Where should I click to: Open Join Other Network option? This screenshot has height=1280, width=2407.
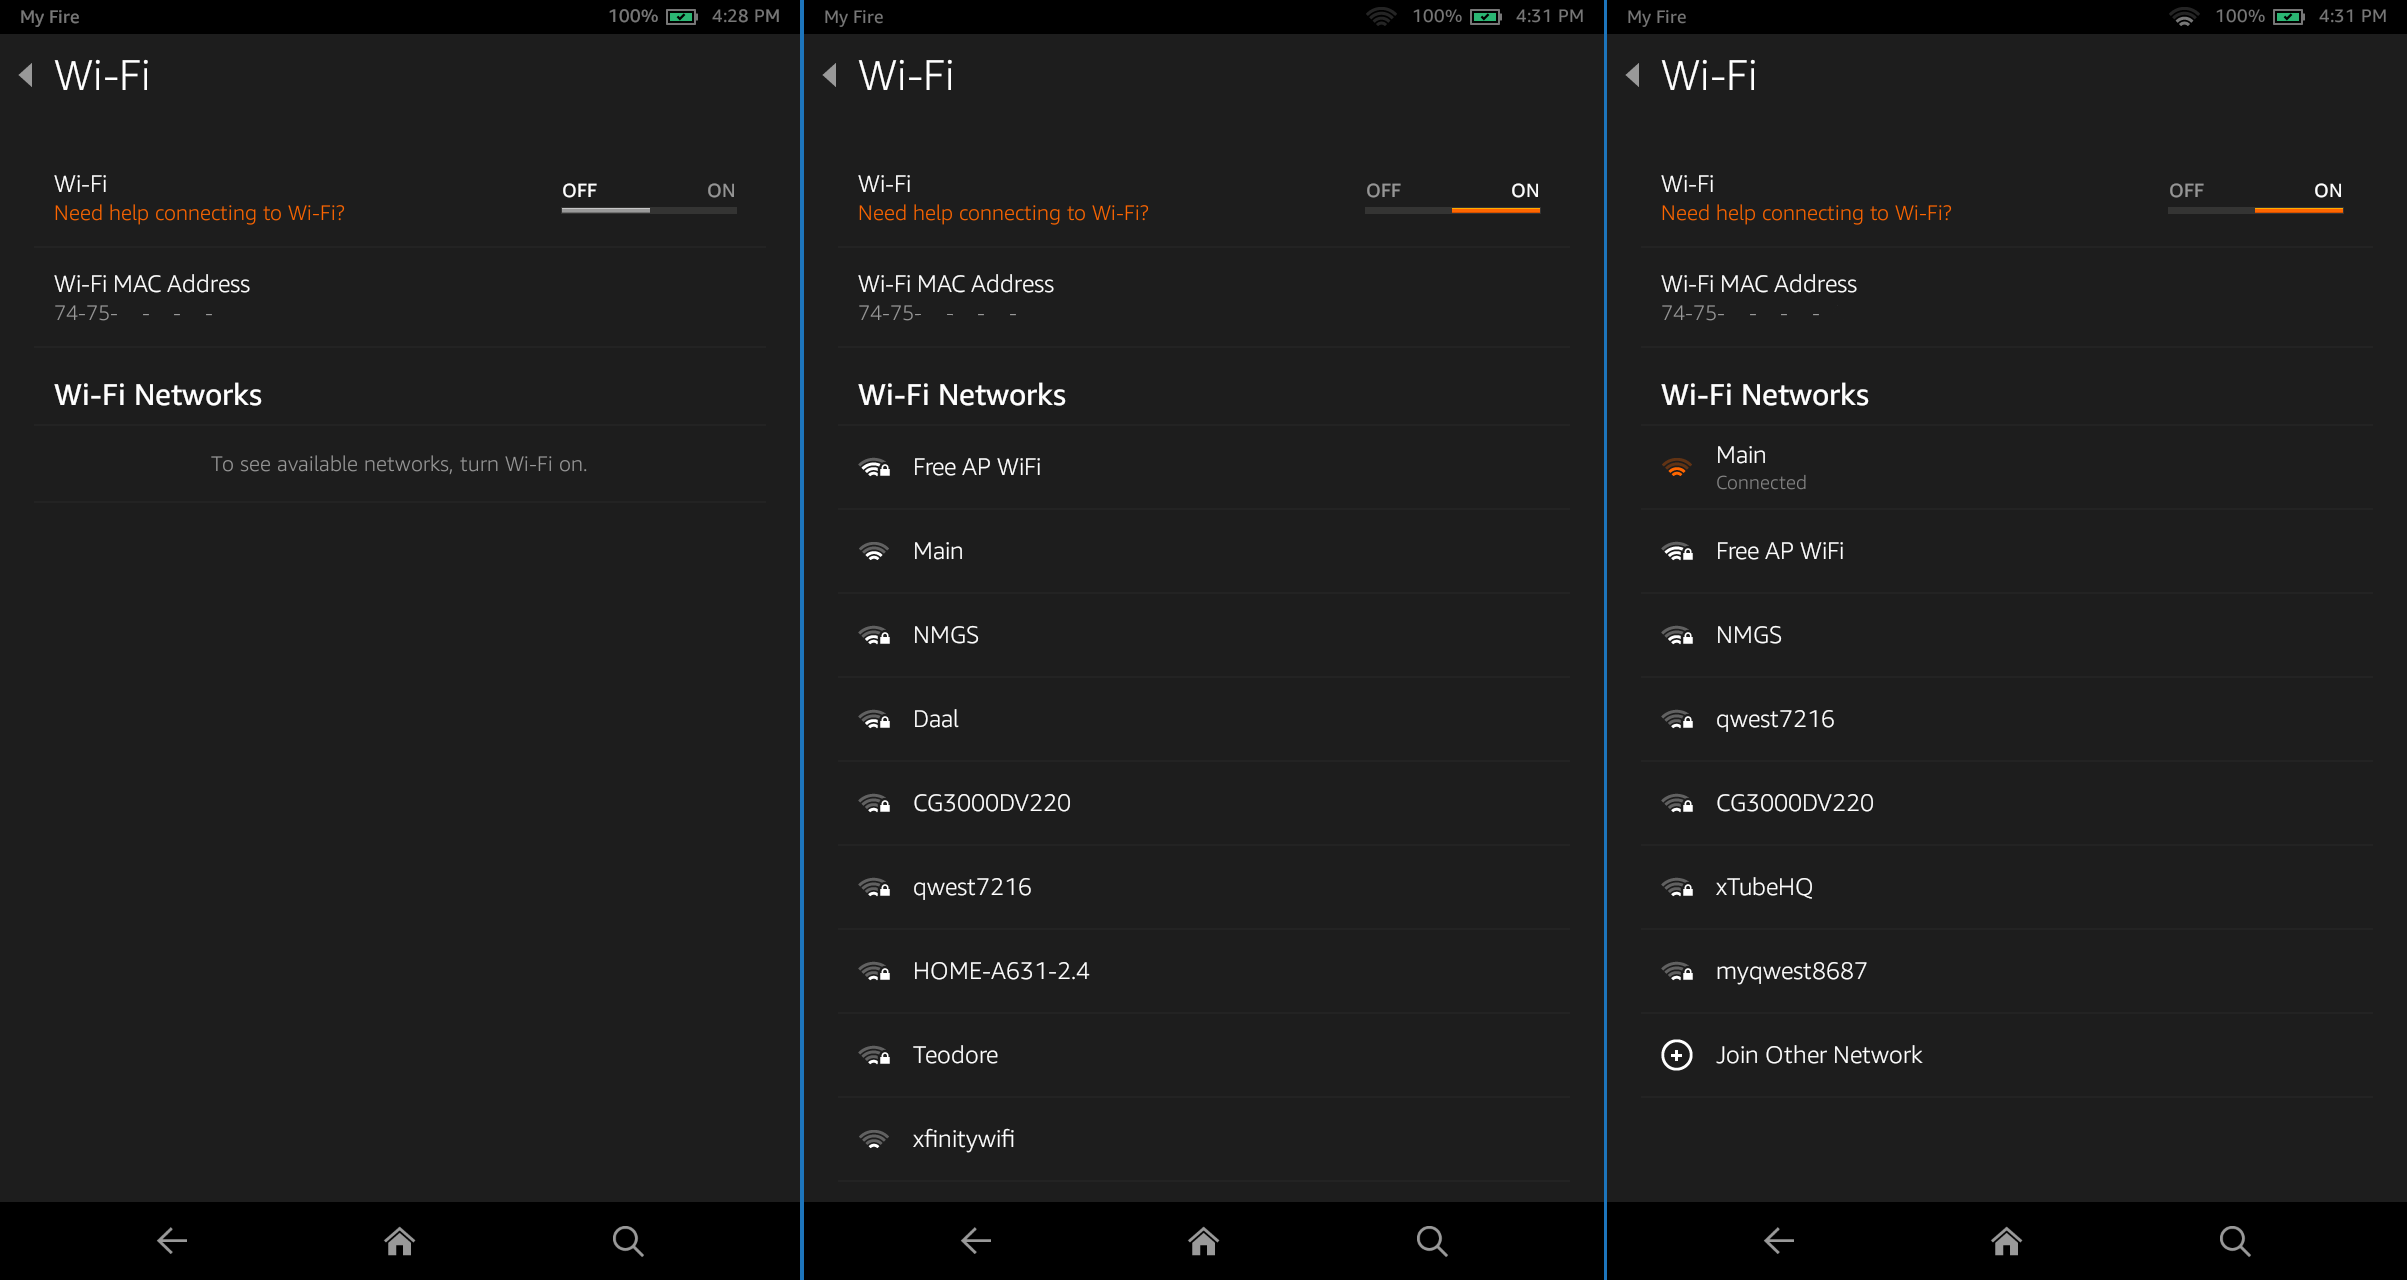coord(1818,1055)
